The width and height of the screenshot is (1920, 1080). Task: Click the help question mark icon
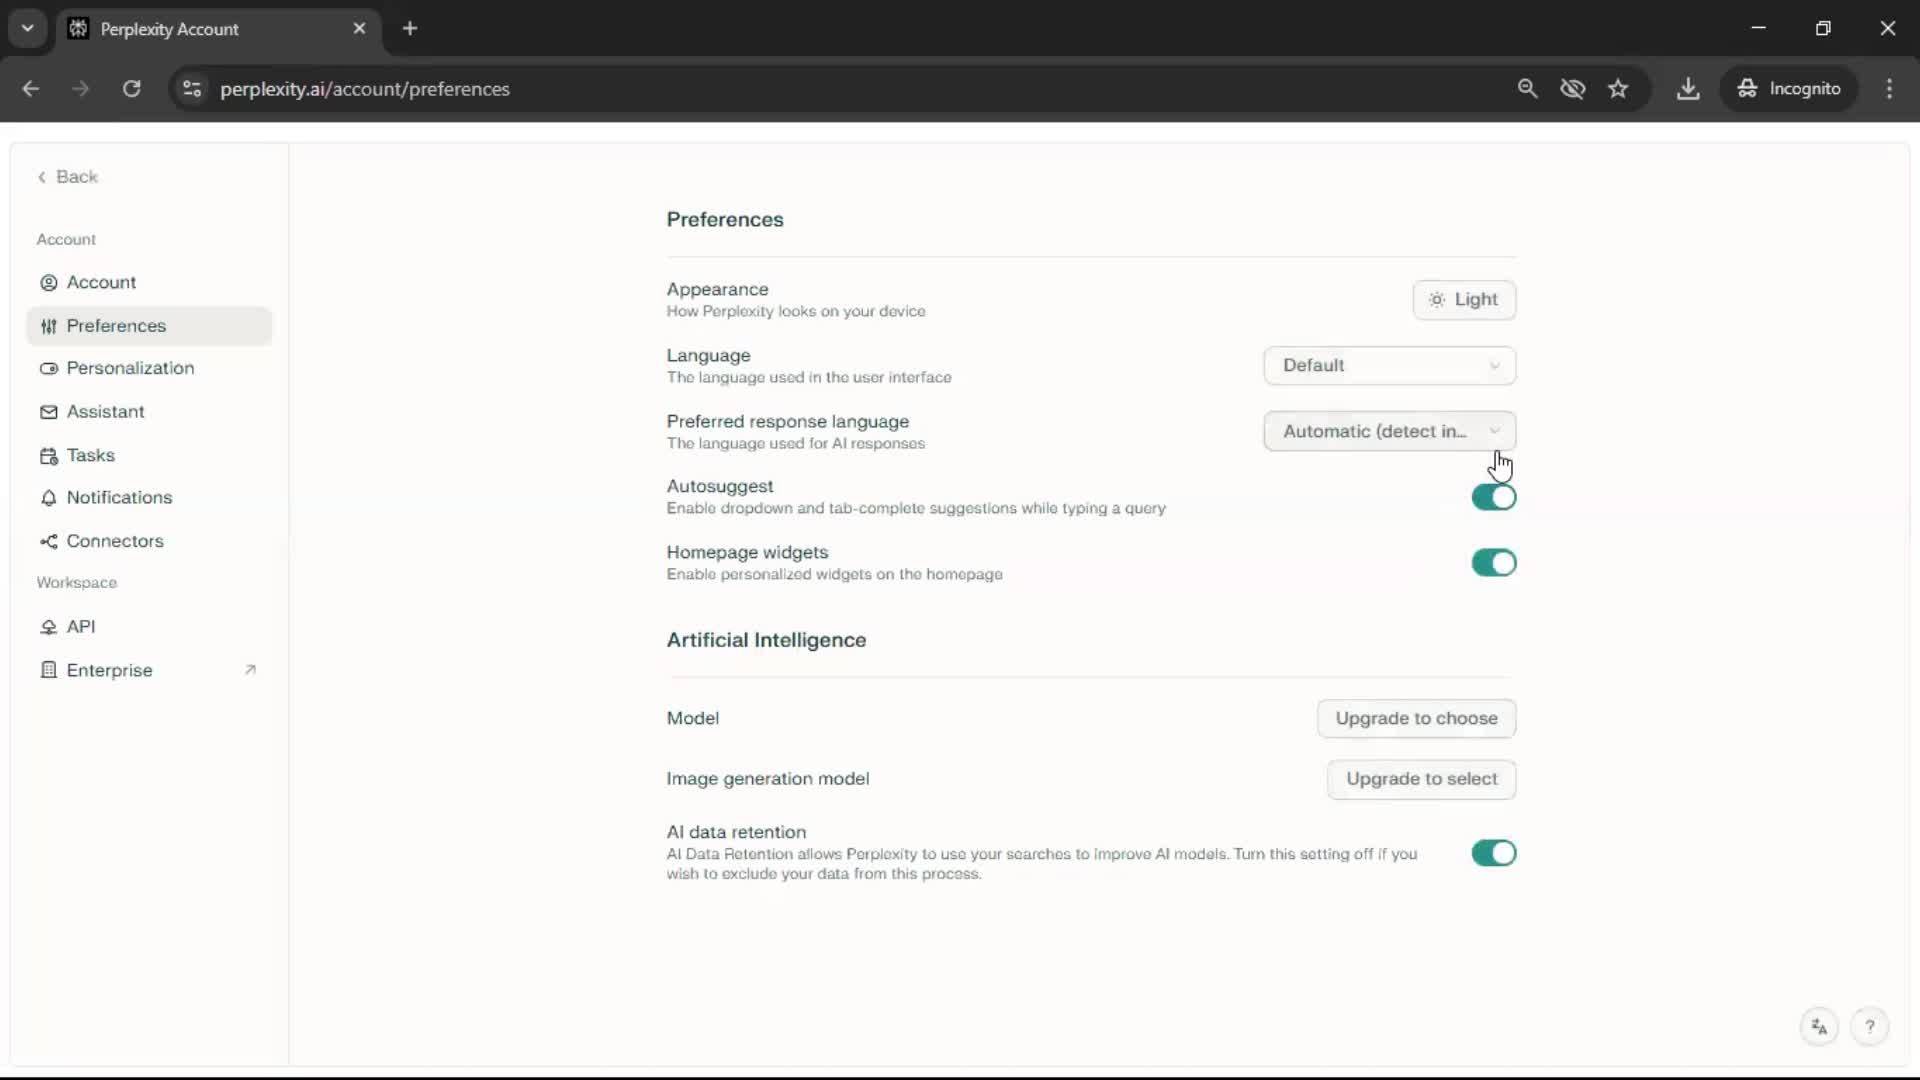tap(1869, 1026)
